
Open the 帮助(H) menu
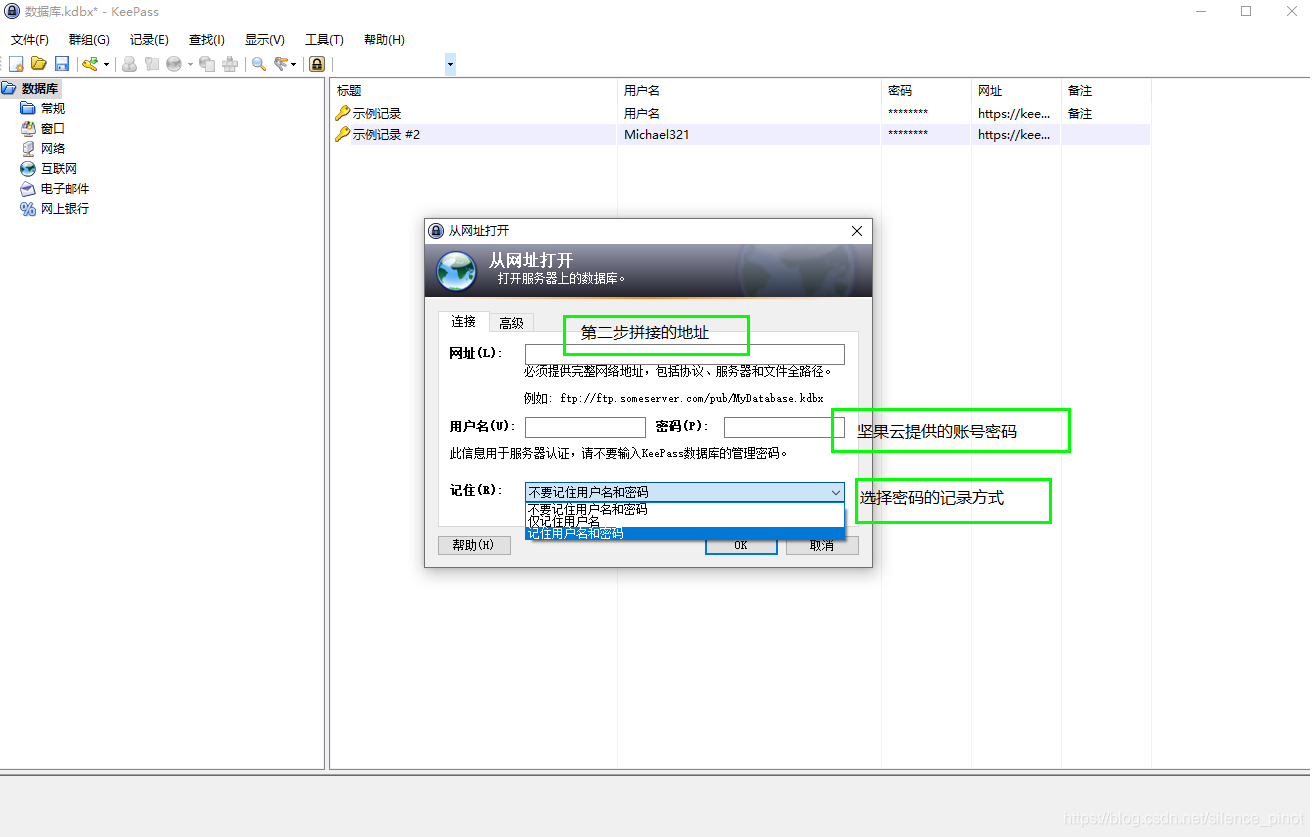coord(384,40)
